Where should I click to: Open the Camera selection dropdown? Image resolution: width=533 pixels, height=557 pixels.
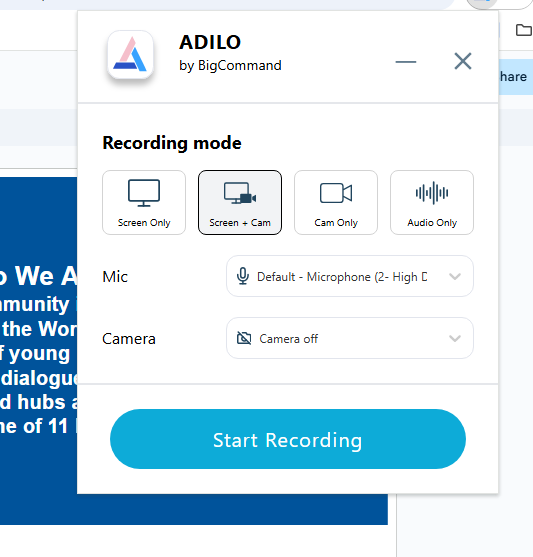(350, 338)
